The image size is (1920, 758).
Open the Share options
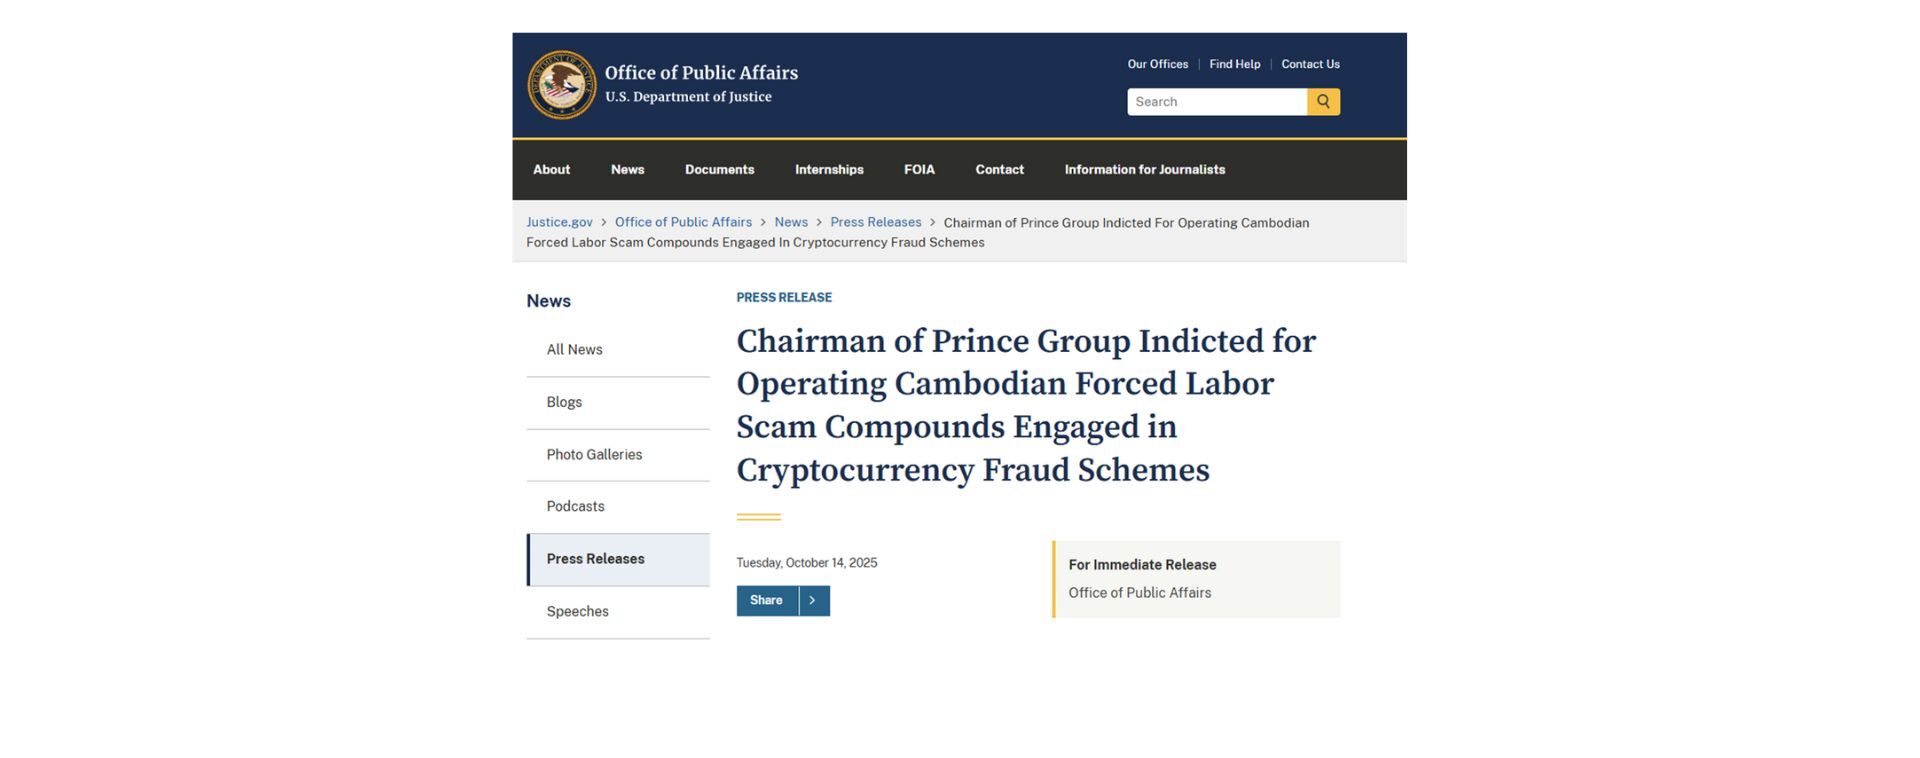(766, 600)
